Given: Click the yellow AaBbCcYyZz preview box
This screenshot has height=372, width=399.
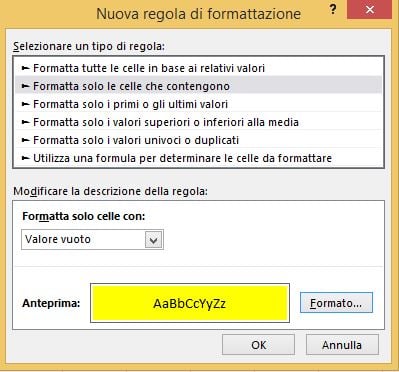Looking at the screenshot, I should point(190,303).
